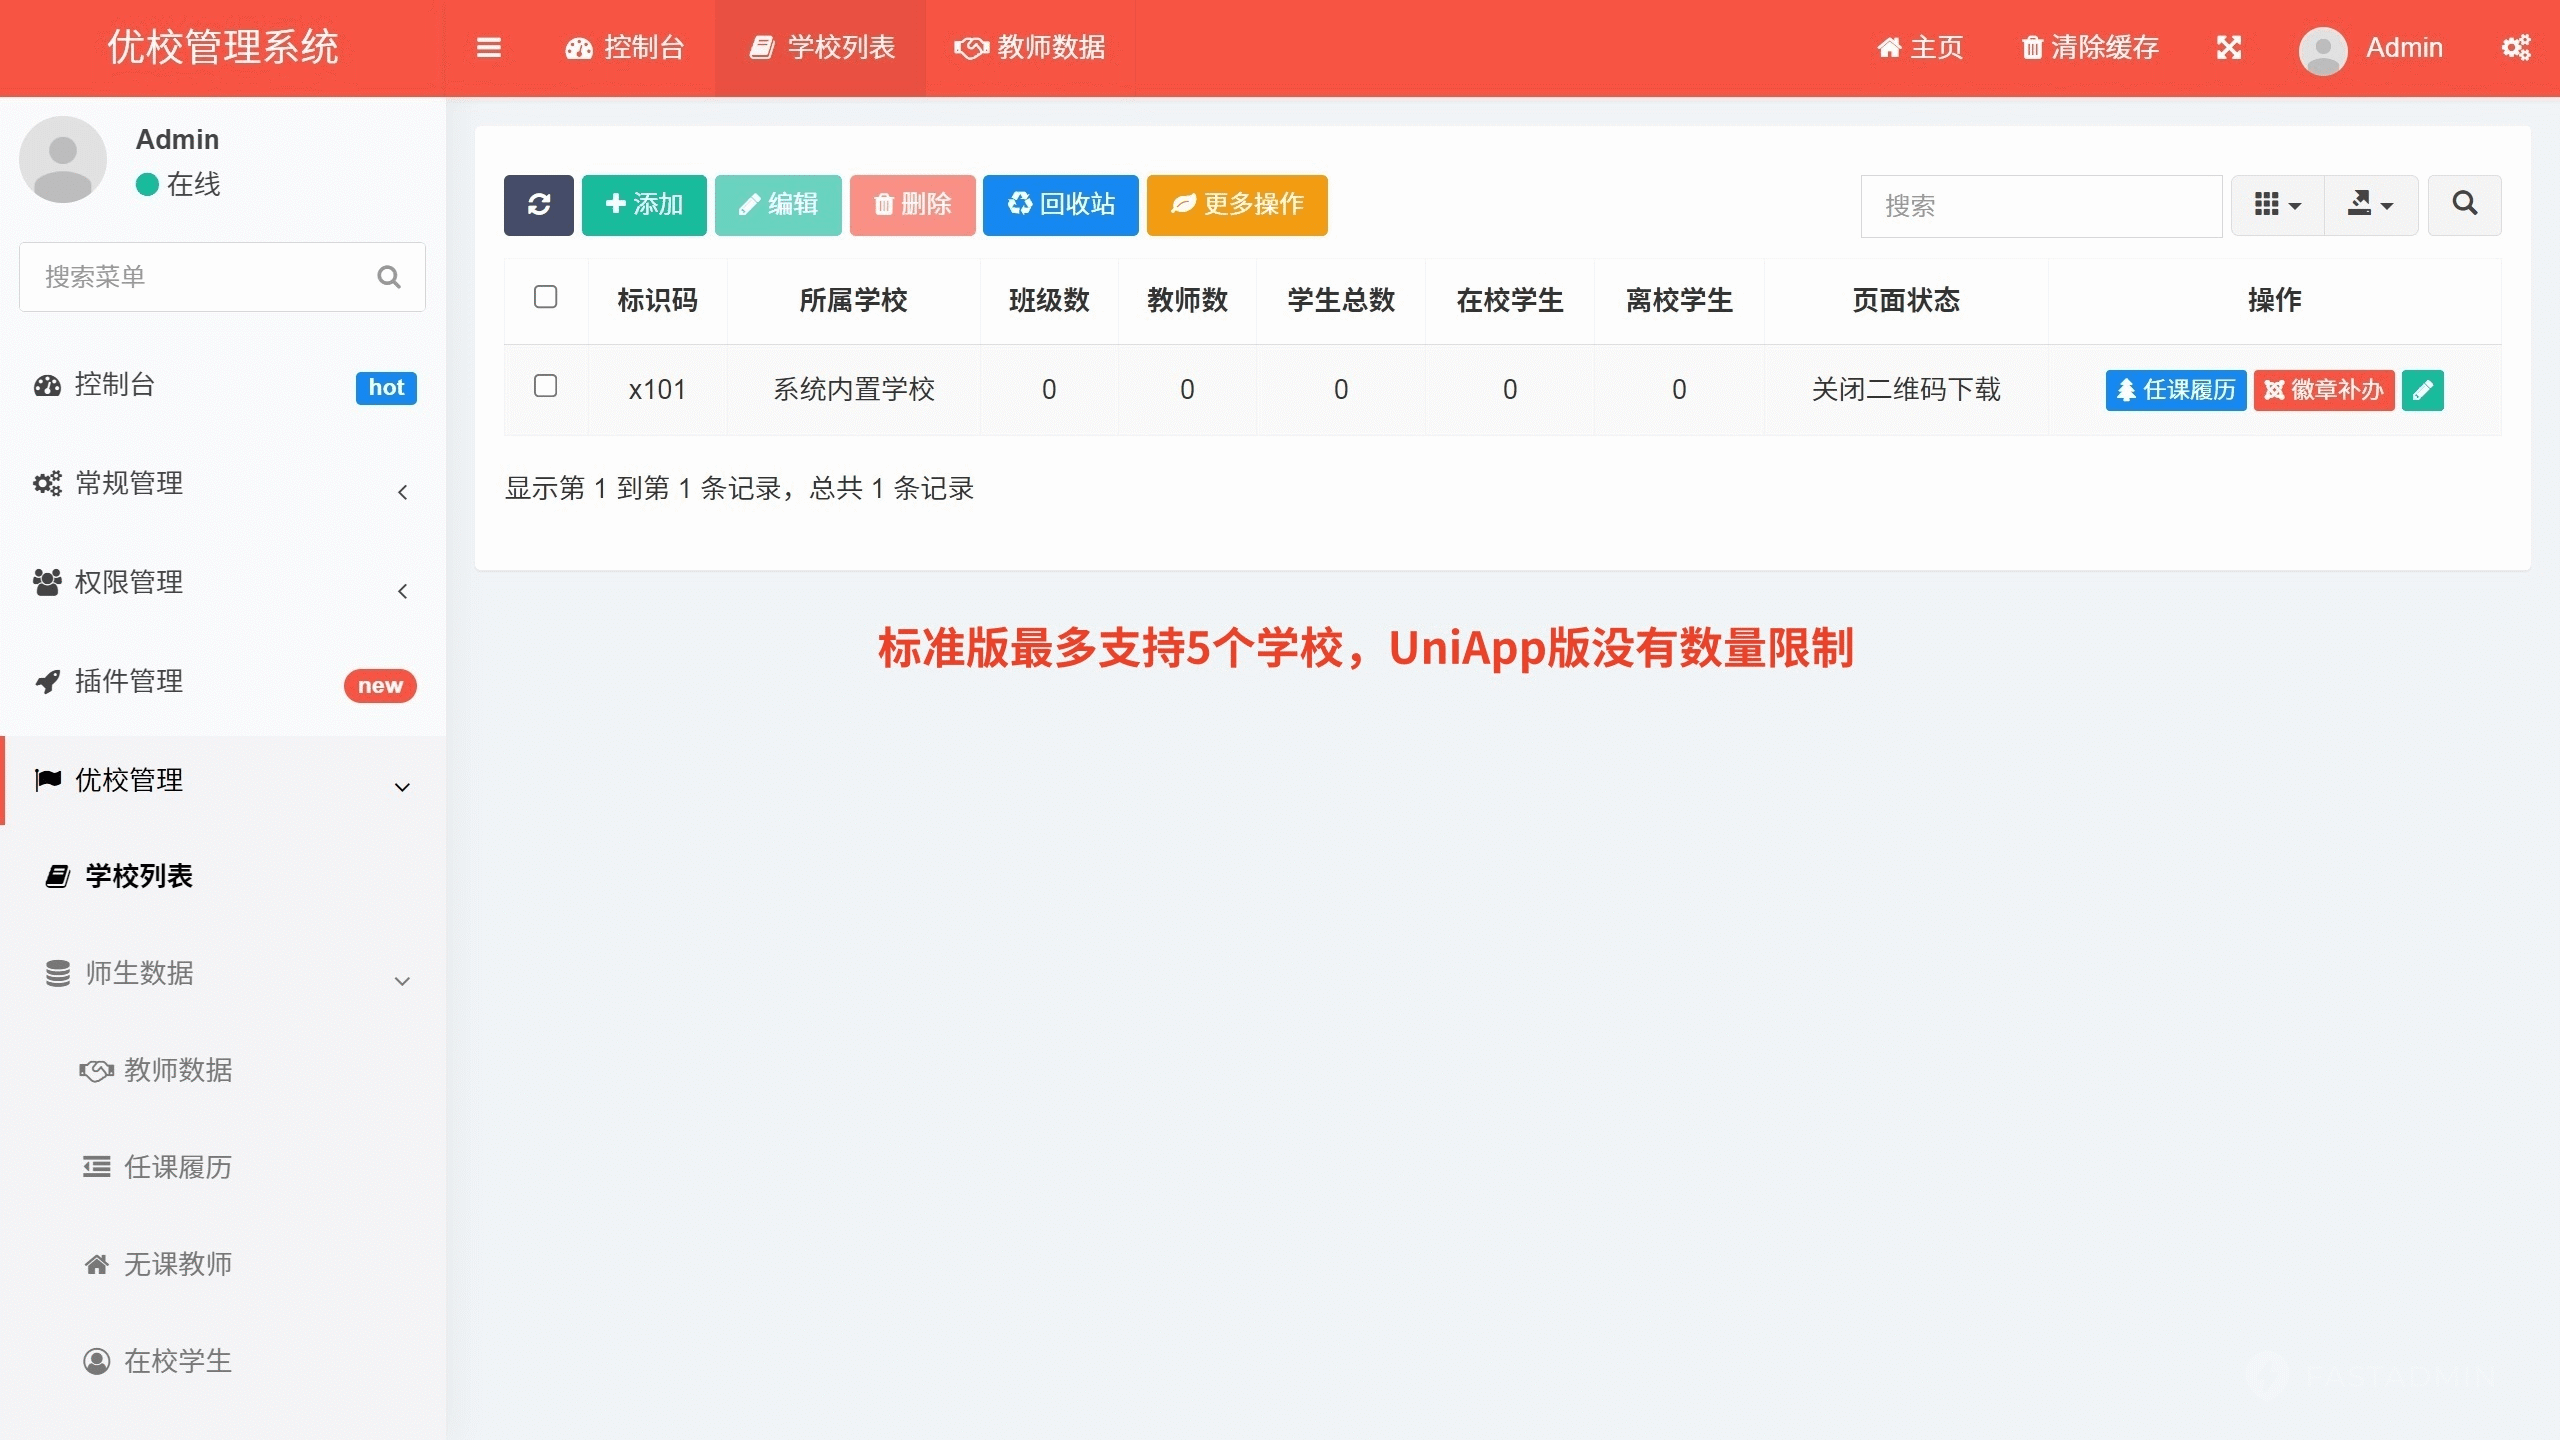Click the refresh table button
2560x1440 pixels.
tap(538, 205)
